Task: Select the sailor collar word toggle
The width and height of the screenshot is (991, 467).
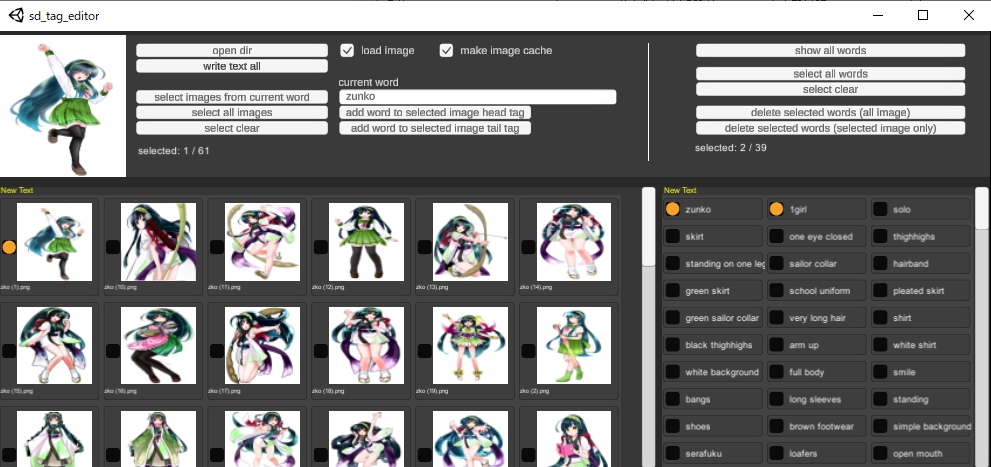Action: (x=777, y=264)
